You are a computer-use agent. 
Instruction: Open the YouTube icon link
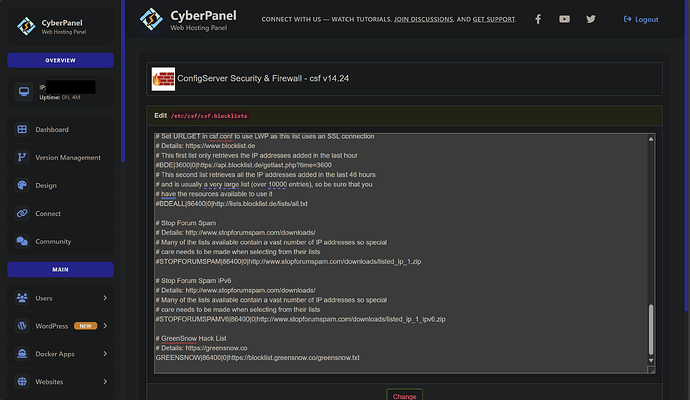click(564, 19)
